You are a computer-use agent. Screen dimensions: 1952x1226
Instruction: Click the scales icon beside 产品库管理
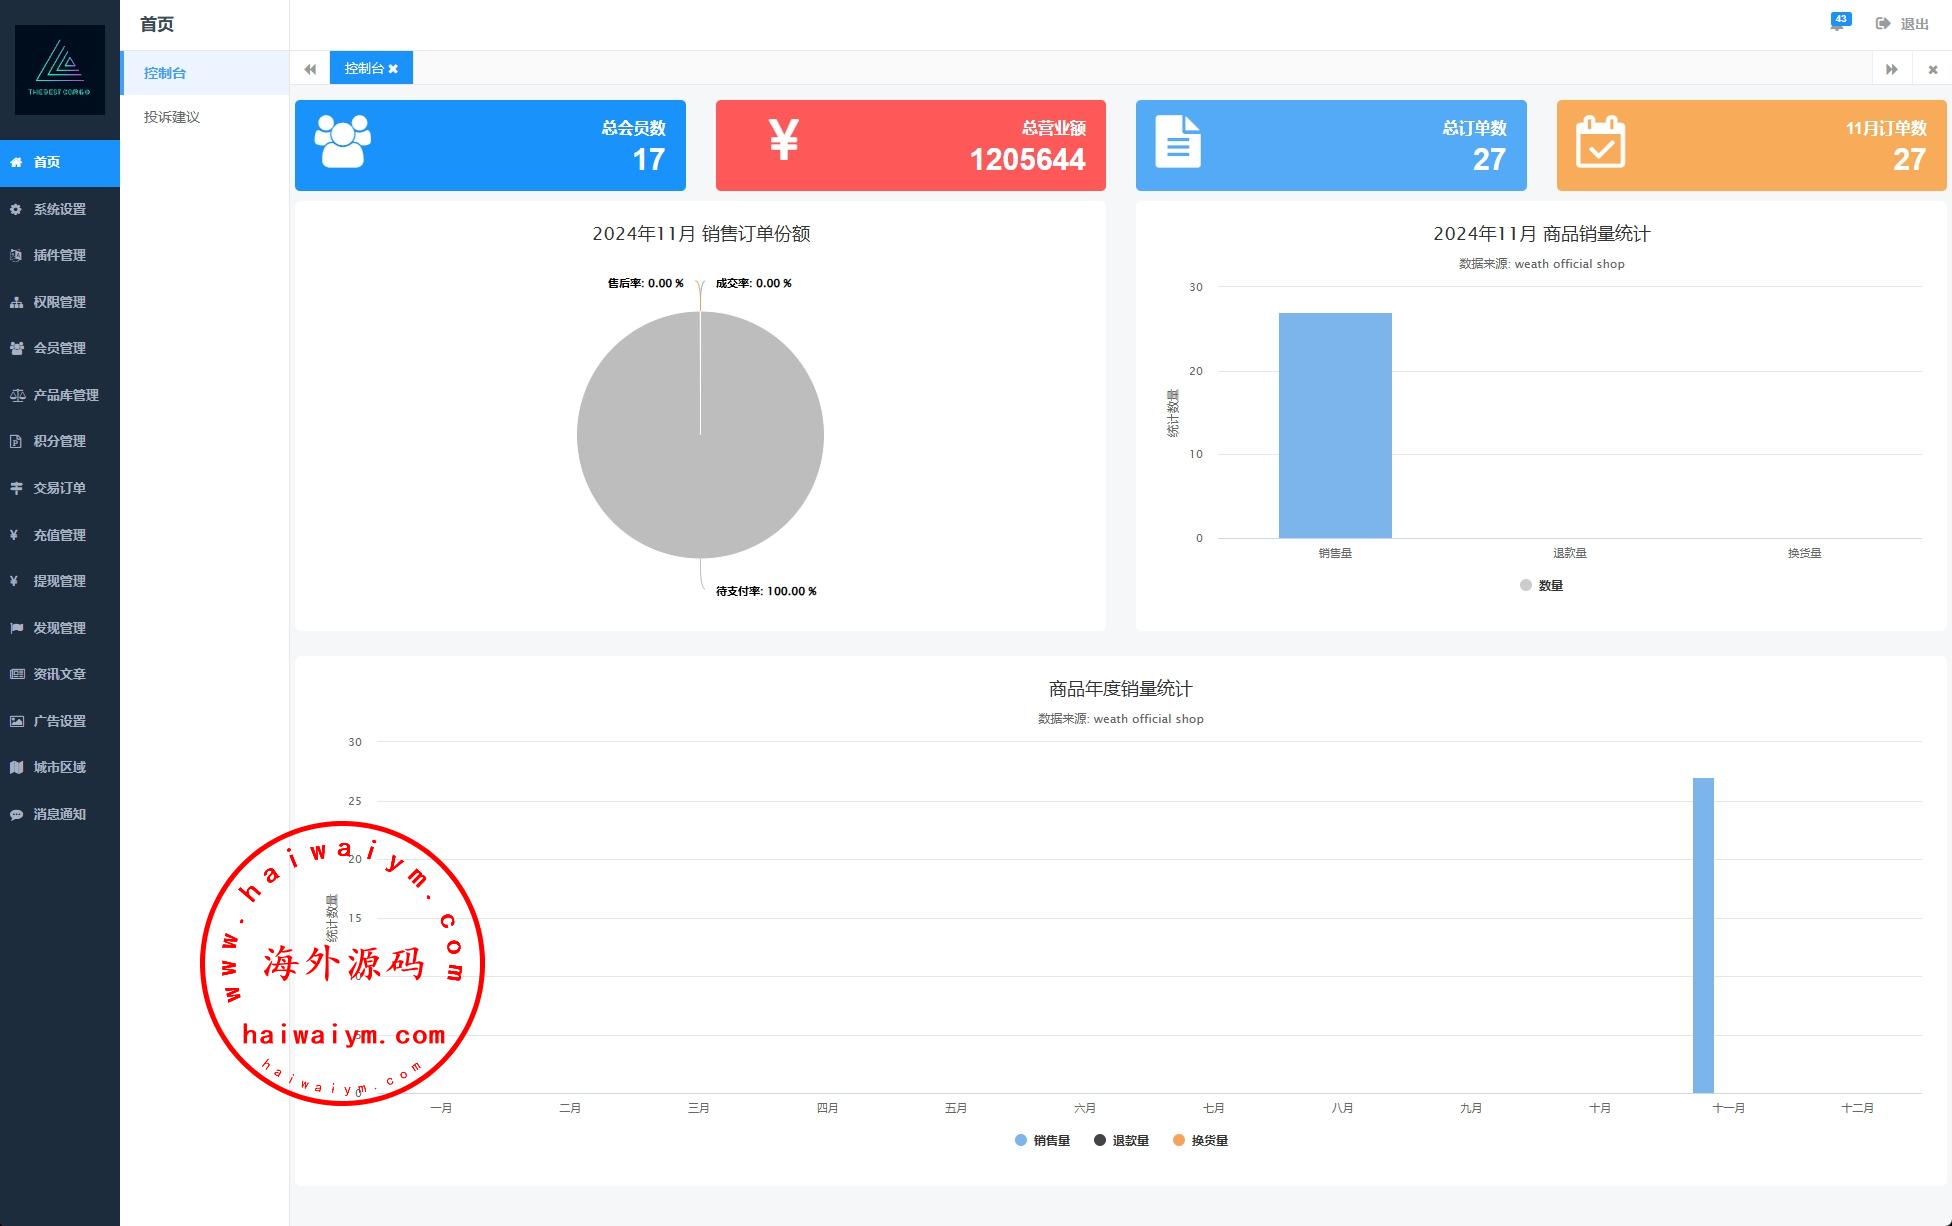pos(16,395)
